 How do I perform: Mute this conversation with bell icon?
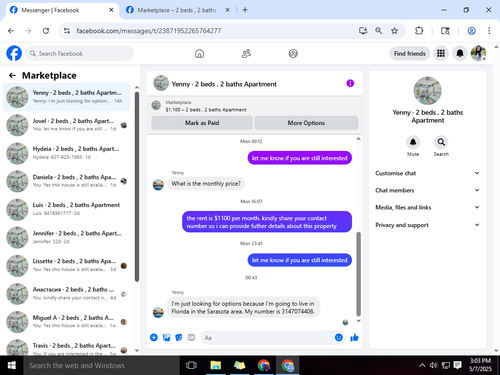click(x=413, y=142)
